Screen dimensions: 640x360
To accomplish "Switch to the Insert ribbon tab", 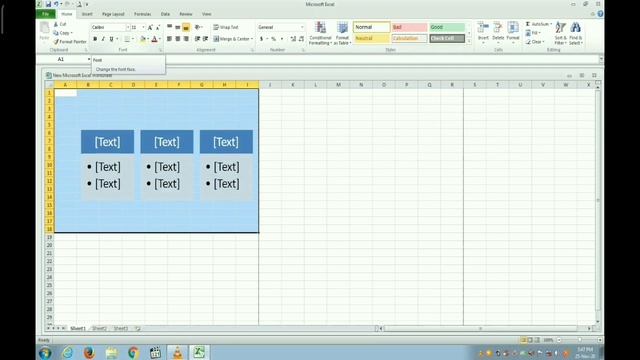I will (87, 14).
